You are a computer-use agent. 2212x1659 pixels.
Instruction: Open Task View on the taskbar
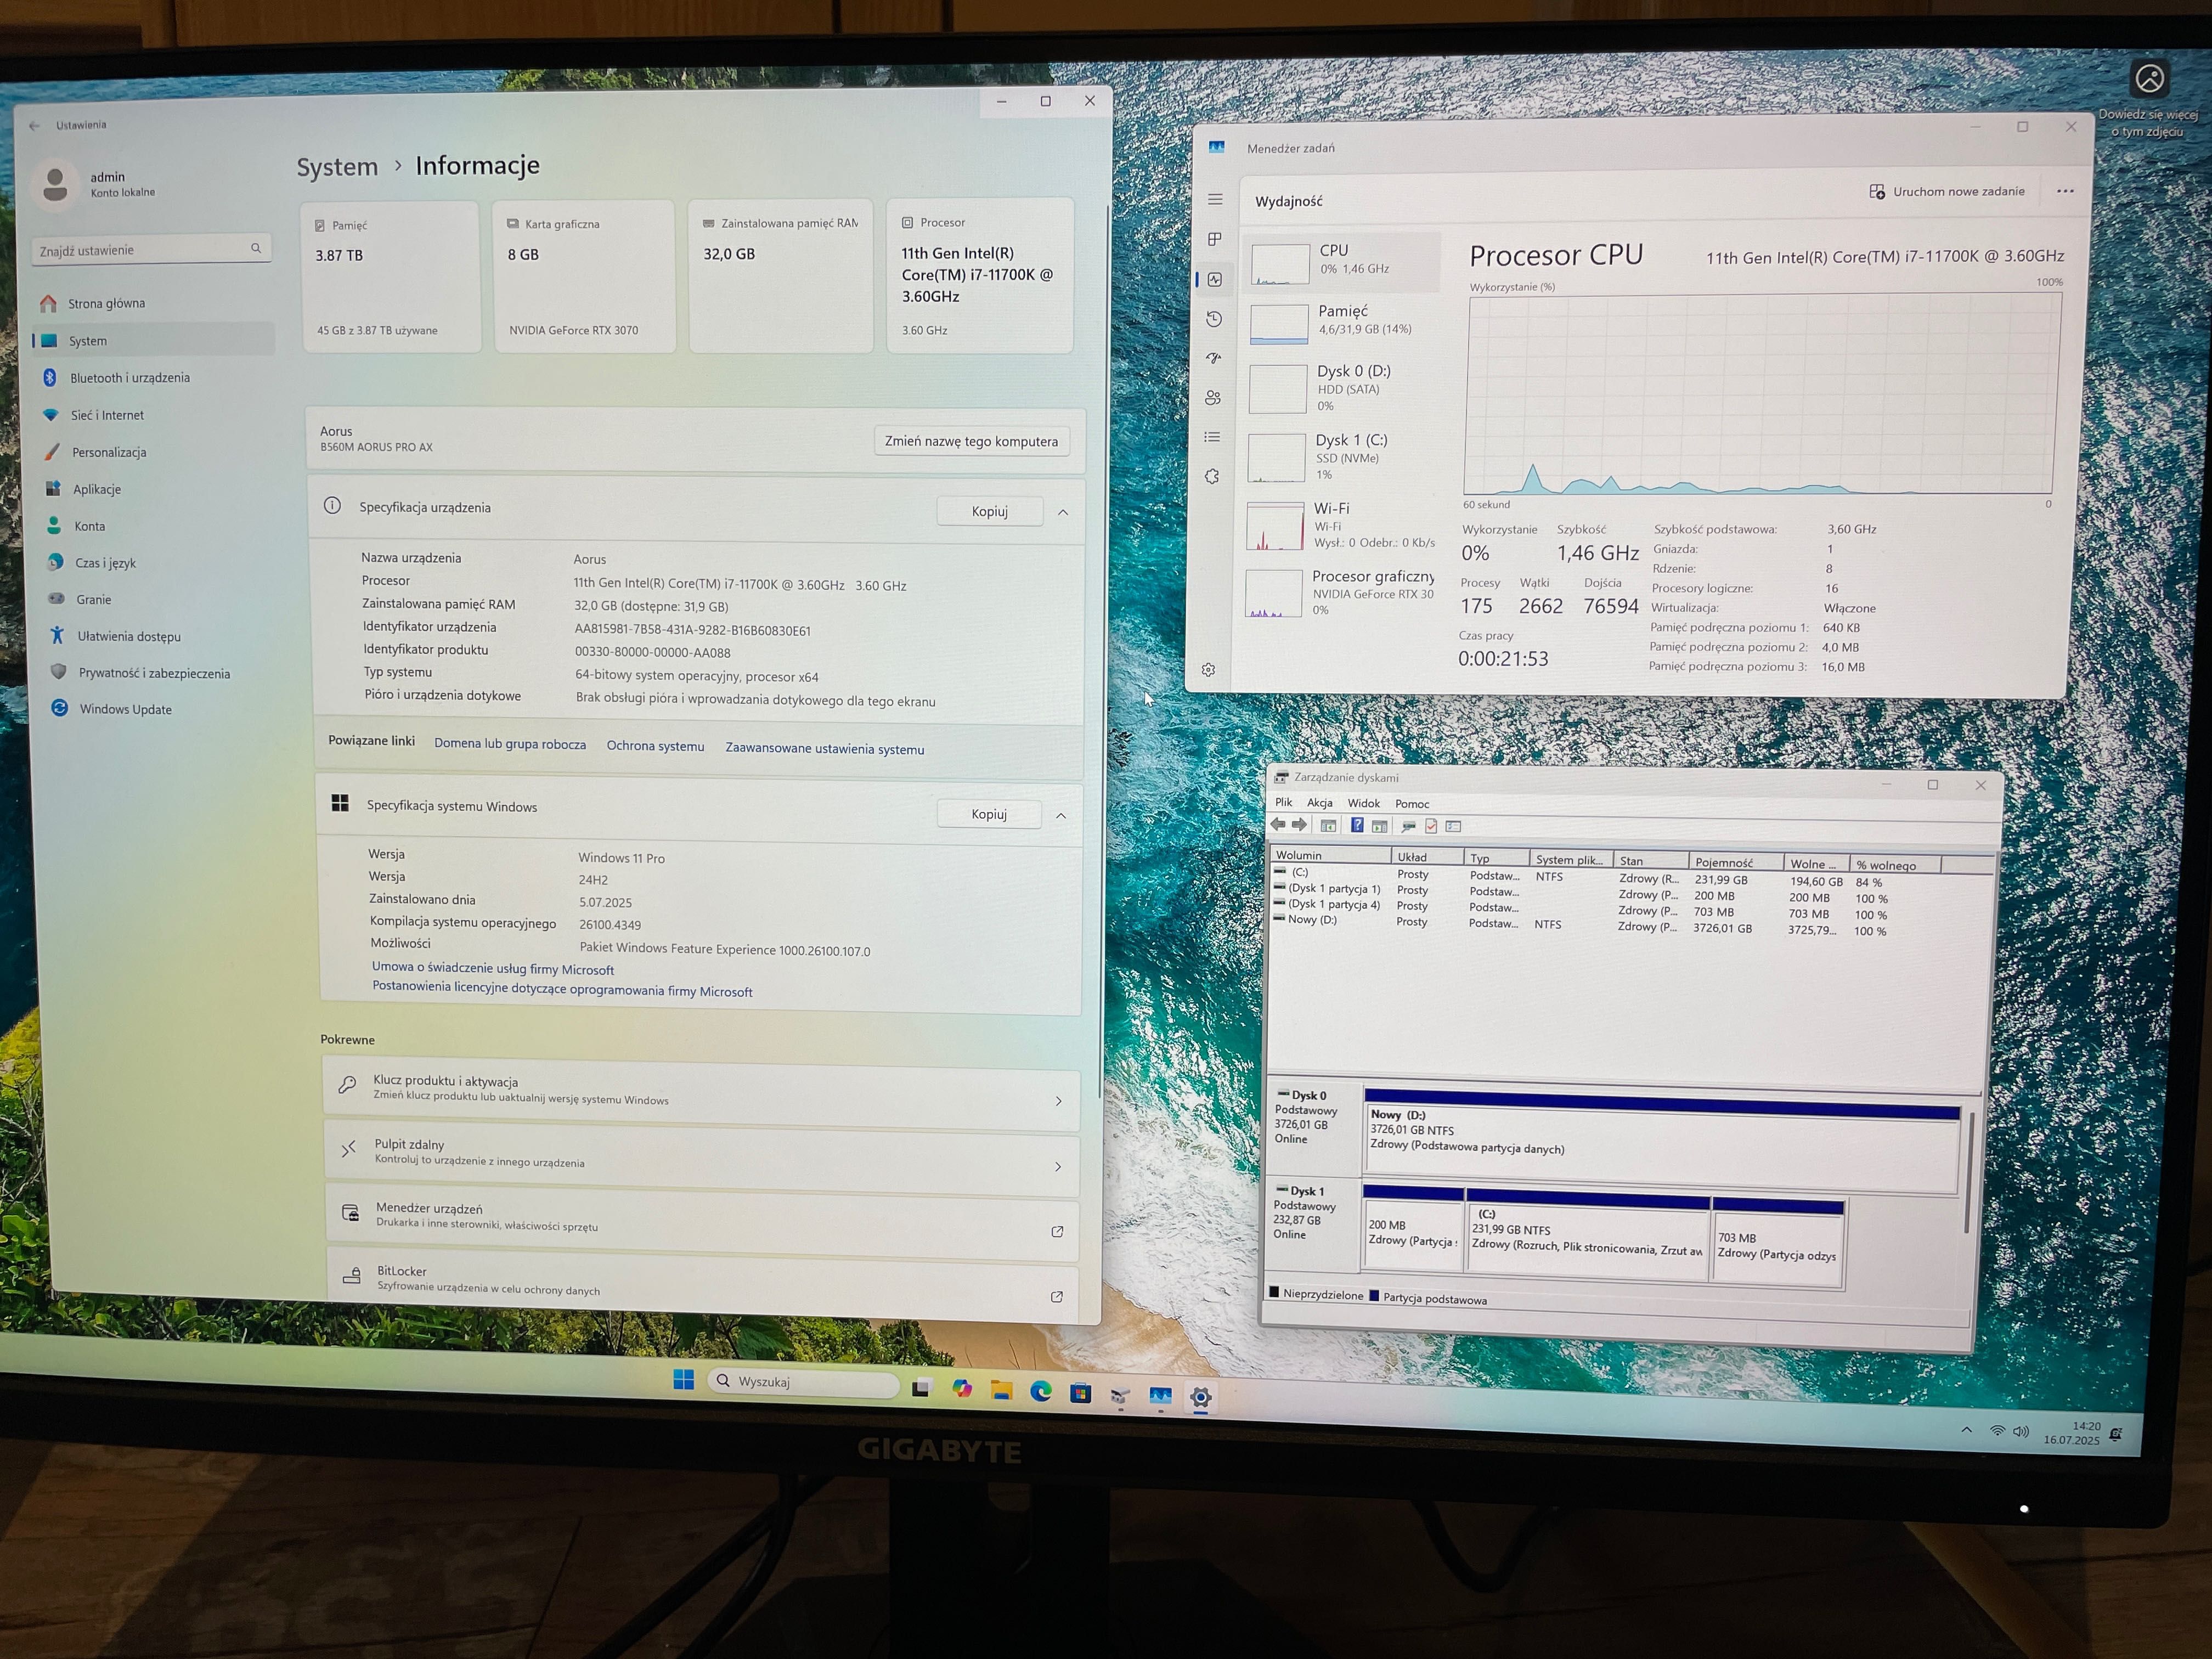coord(921,1387)
